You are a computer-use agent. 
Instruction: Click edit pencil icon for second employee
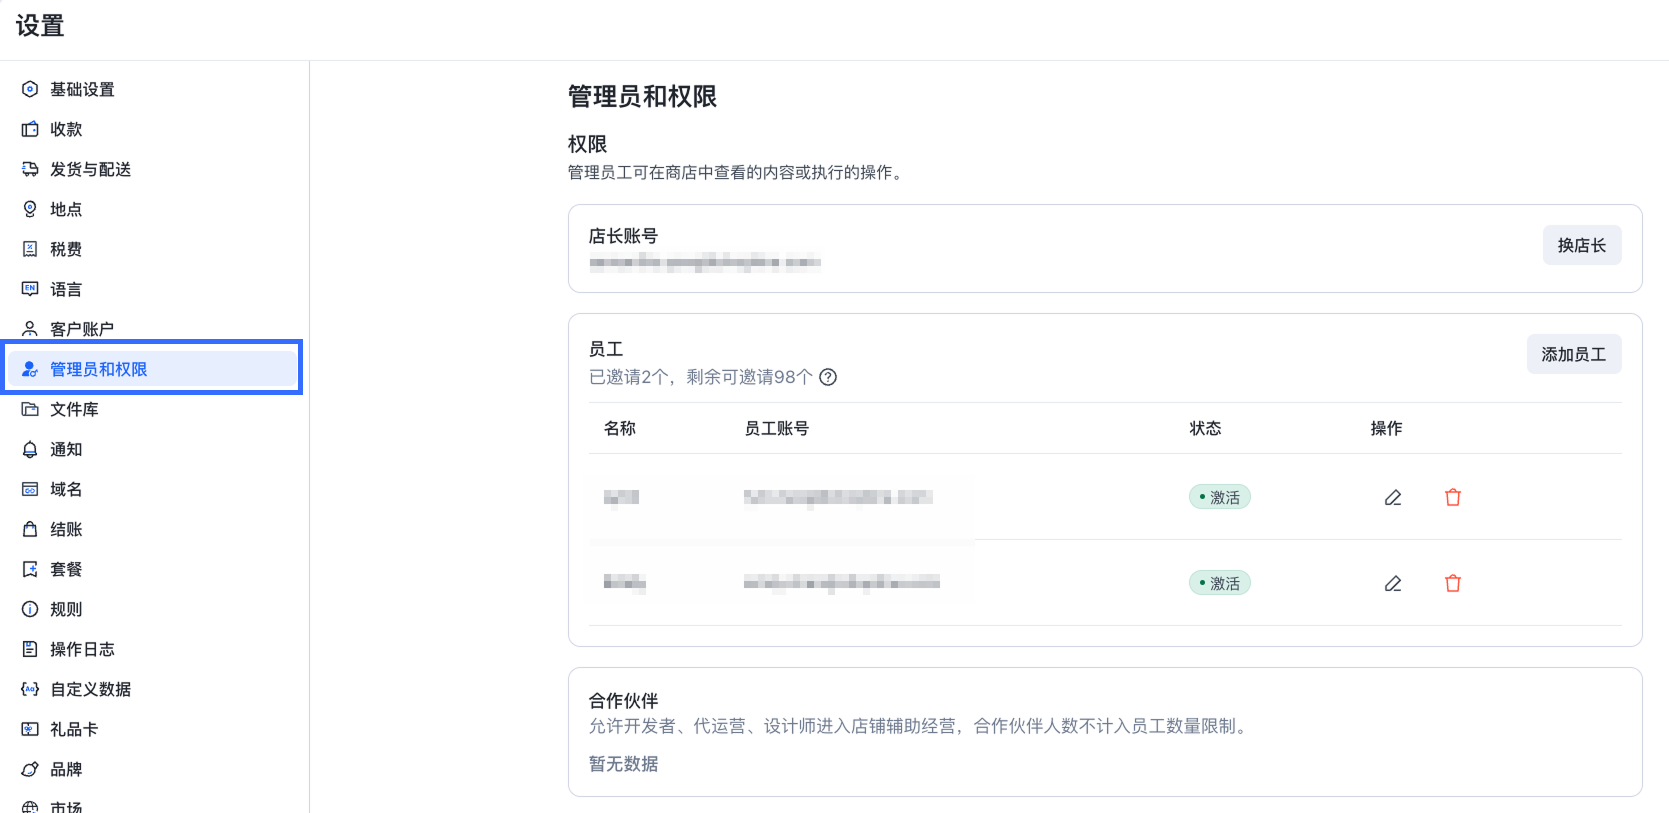[1392, 583]
